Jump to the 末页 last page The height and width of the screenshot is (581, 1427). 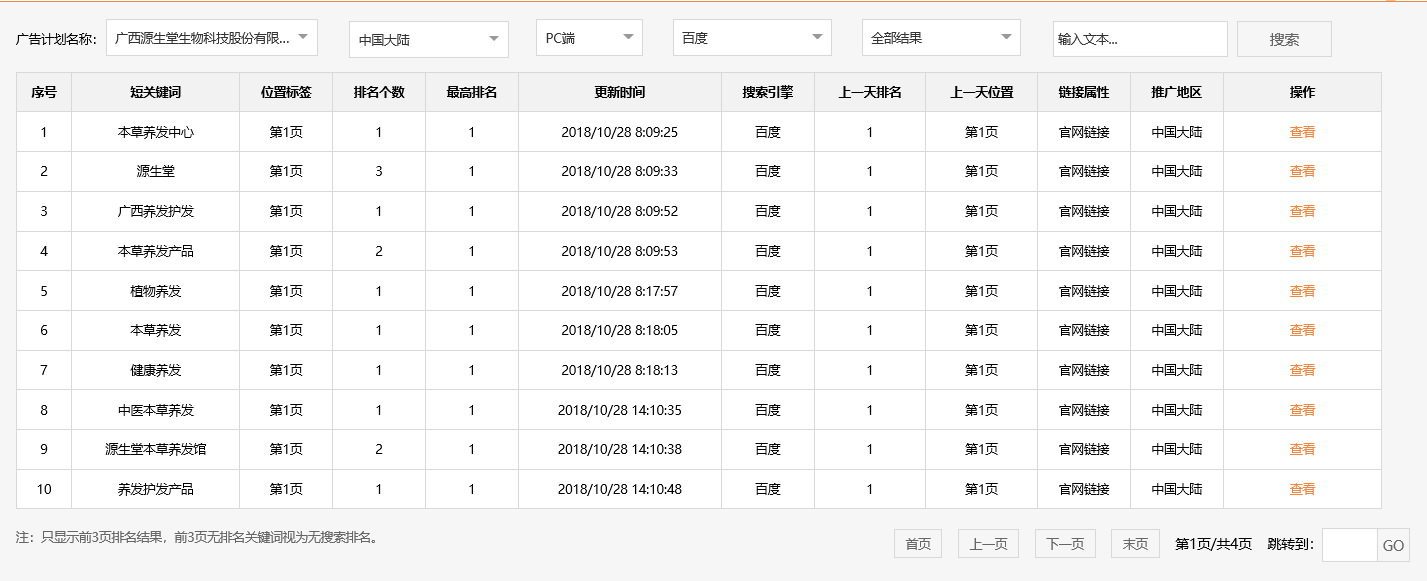[x=1135, y=543]
